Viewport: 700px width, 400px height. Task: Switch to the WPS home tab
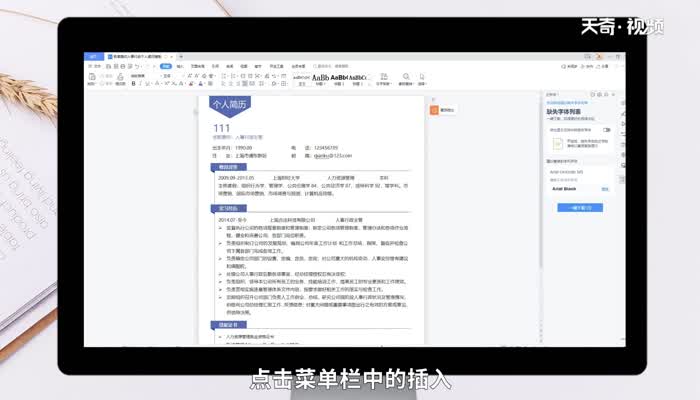(93, 57)
